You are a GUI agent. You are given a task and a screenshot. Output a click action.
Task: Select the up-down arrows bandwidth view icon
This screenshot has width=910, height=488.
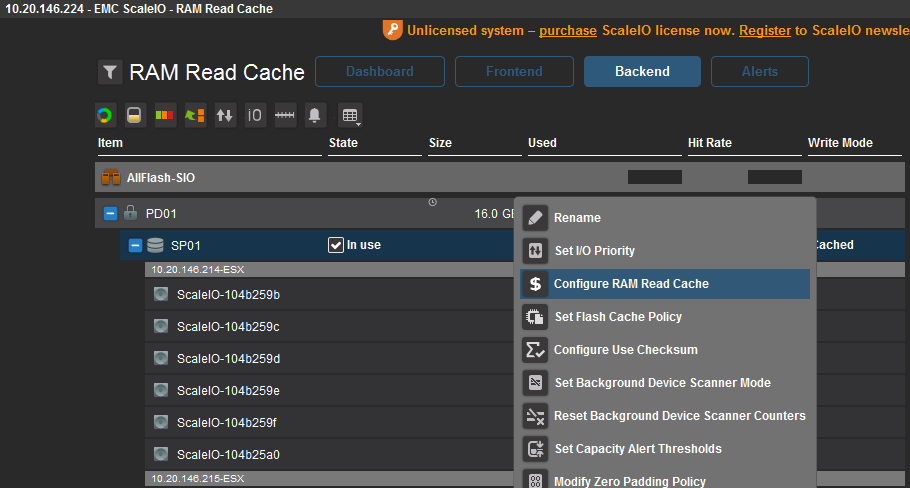coord(225,115)
